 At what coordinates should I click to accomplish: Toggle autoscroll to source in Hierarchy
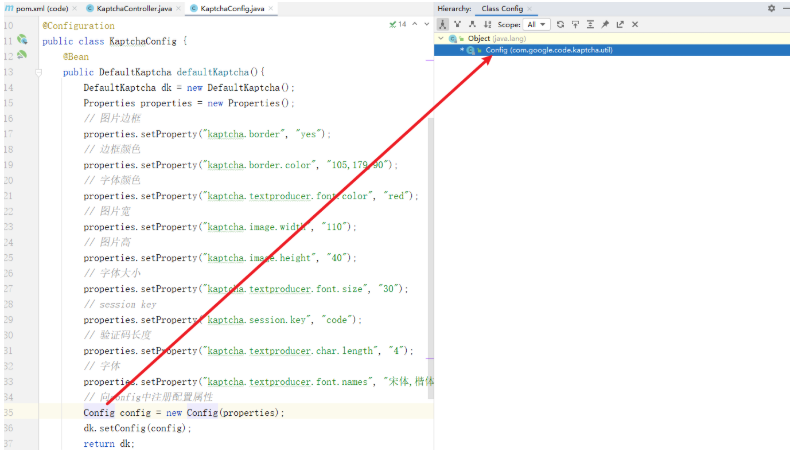tap(575, 24)
